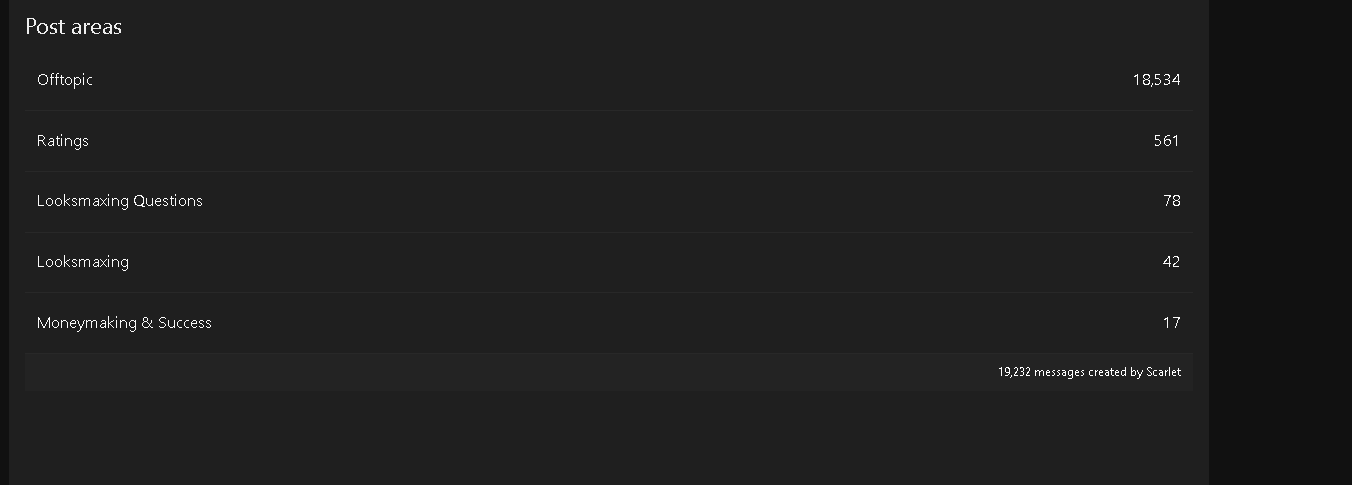Click the 42 Looksmaxing post count
This screenshot has height=485, width=1352.
[x=1172, y=262]
